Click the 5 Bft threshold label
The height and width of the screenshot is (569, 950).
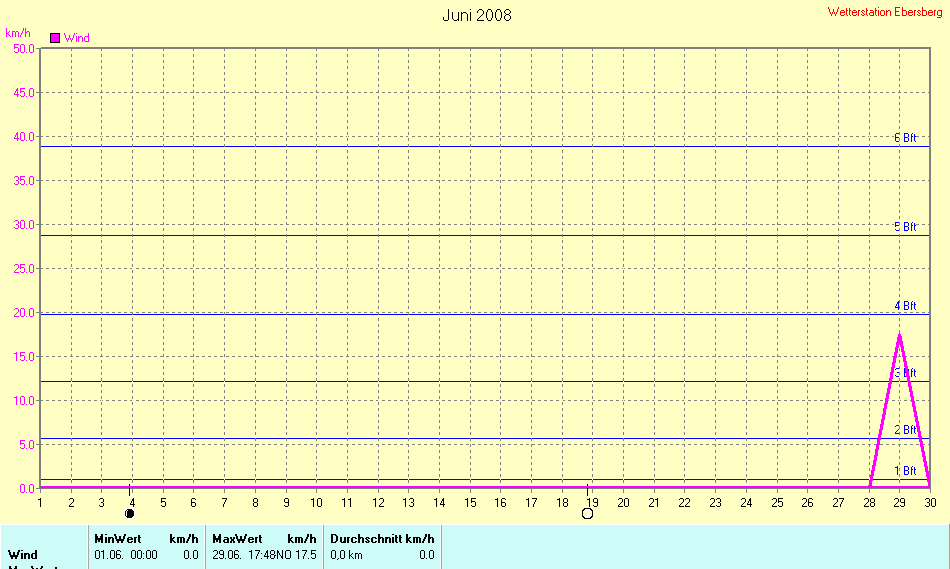click(x=905, y=227)
